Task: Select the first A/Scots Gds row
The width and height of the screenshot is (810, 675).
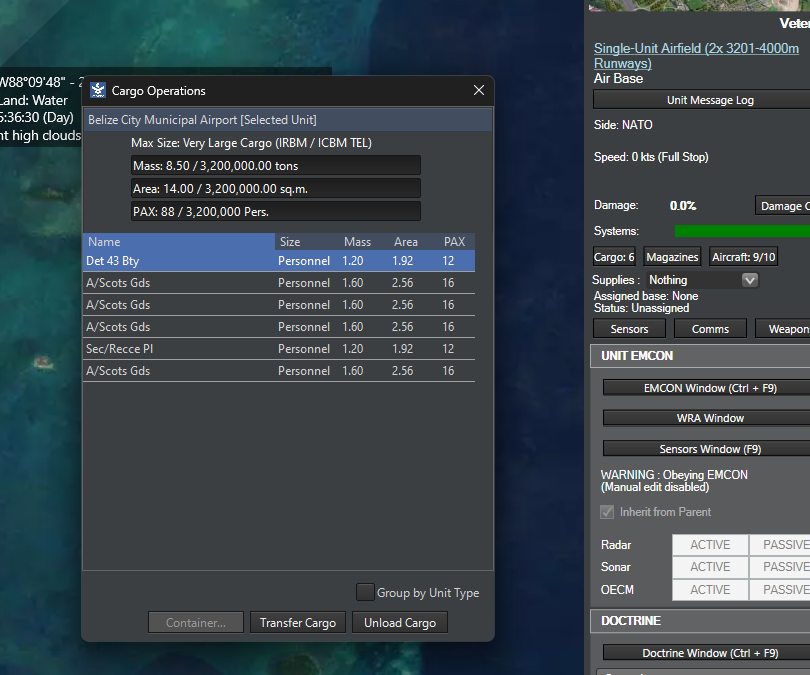Action: point(279,282)
